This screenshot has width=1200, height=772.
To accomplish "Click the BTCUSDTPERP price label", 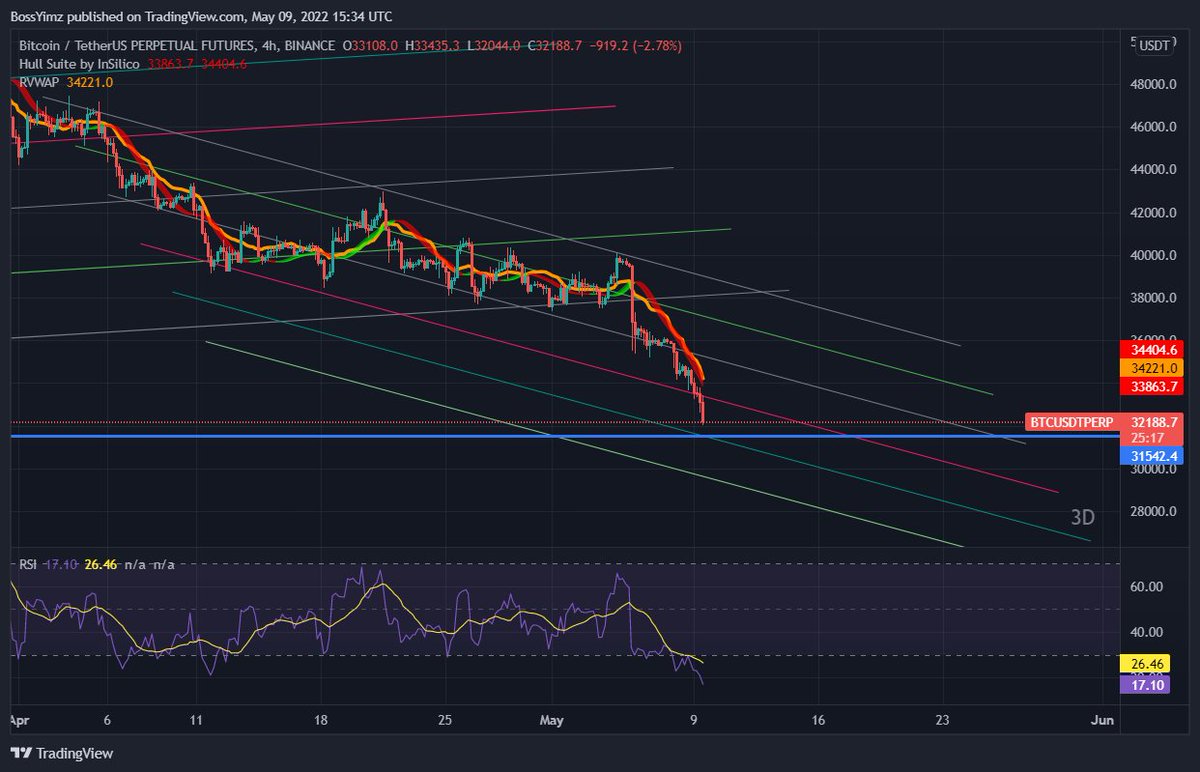I will point(1073,423).
